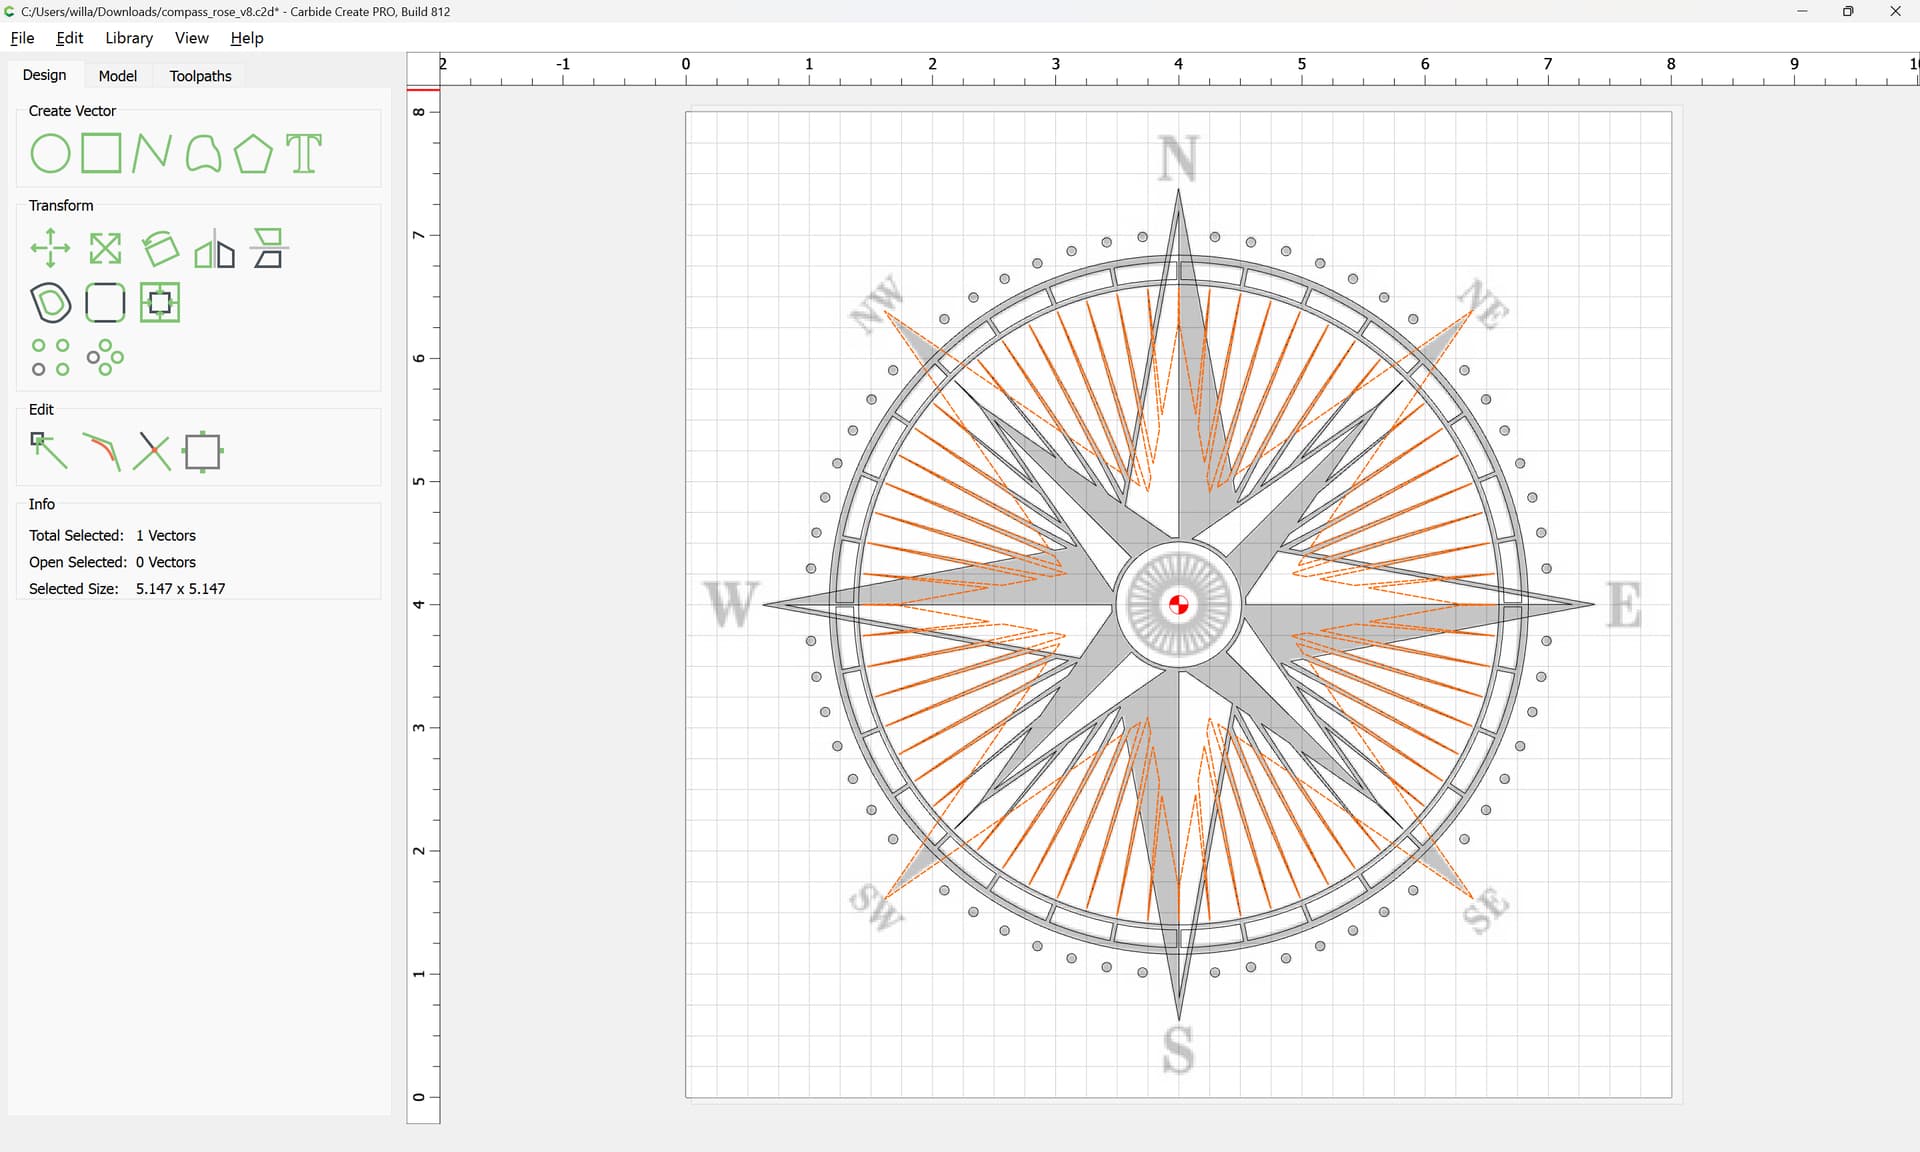Open the View menu

(x=191, y=38)
